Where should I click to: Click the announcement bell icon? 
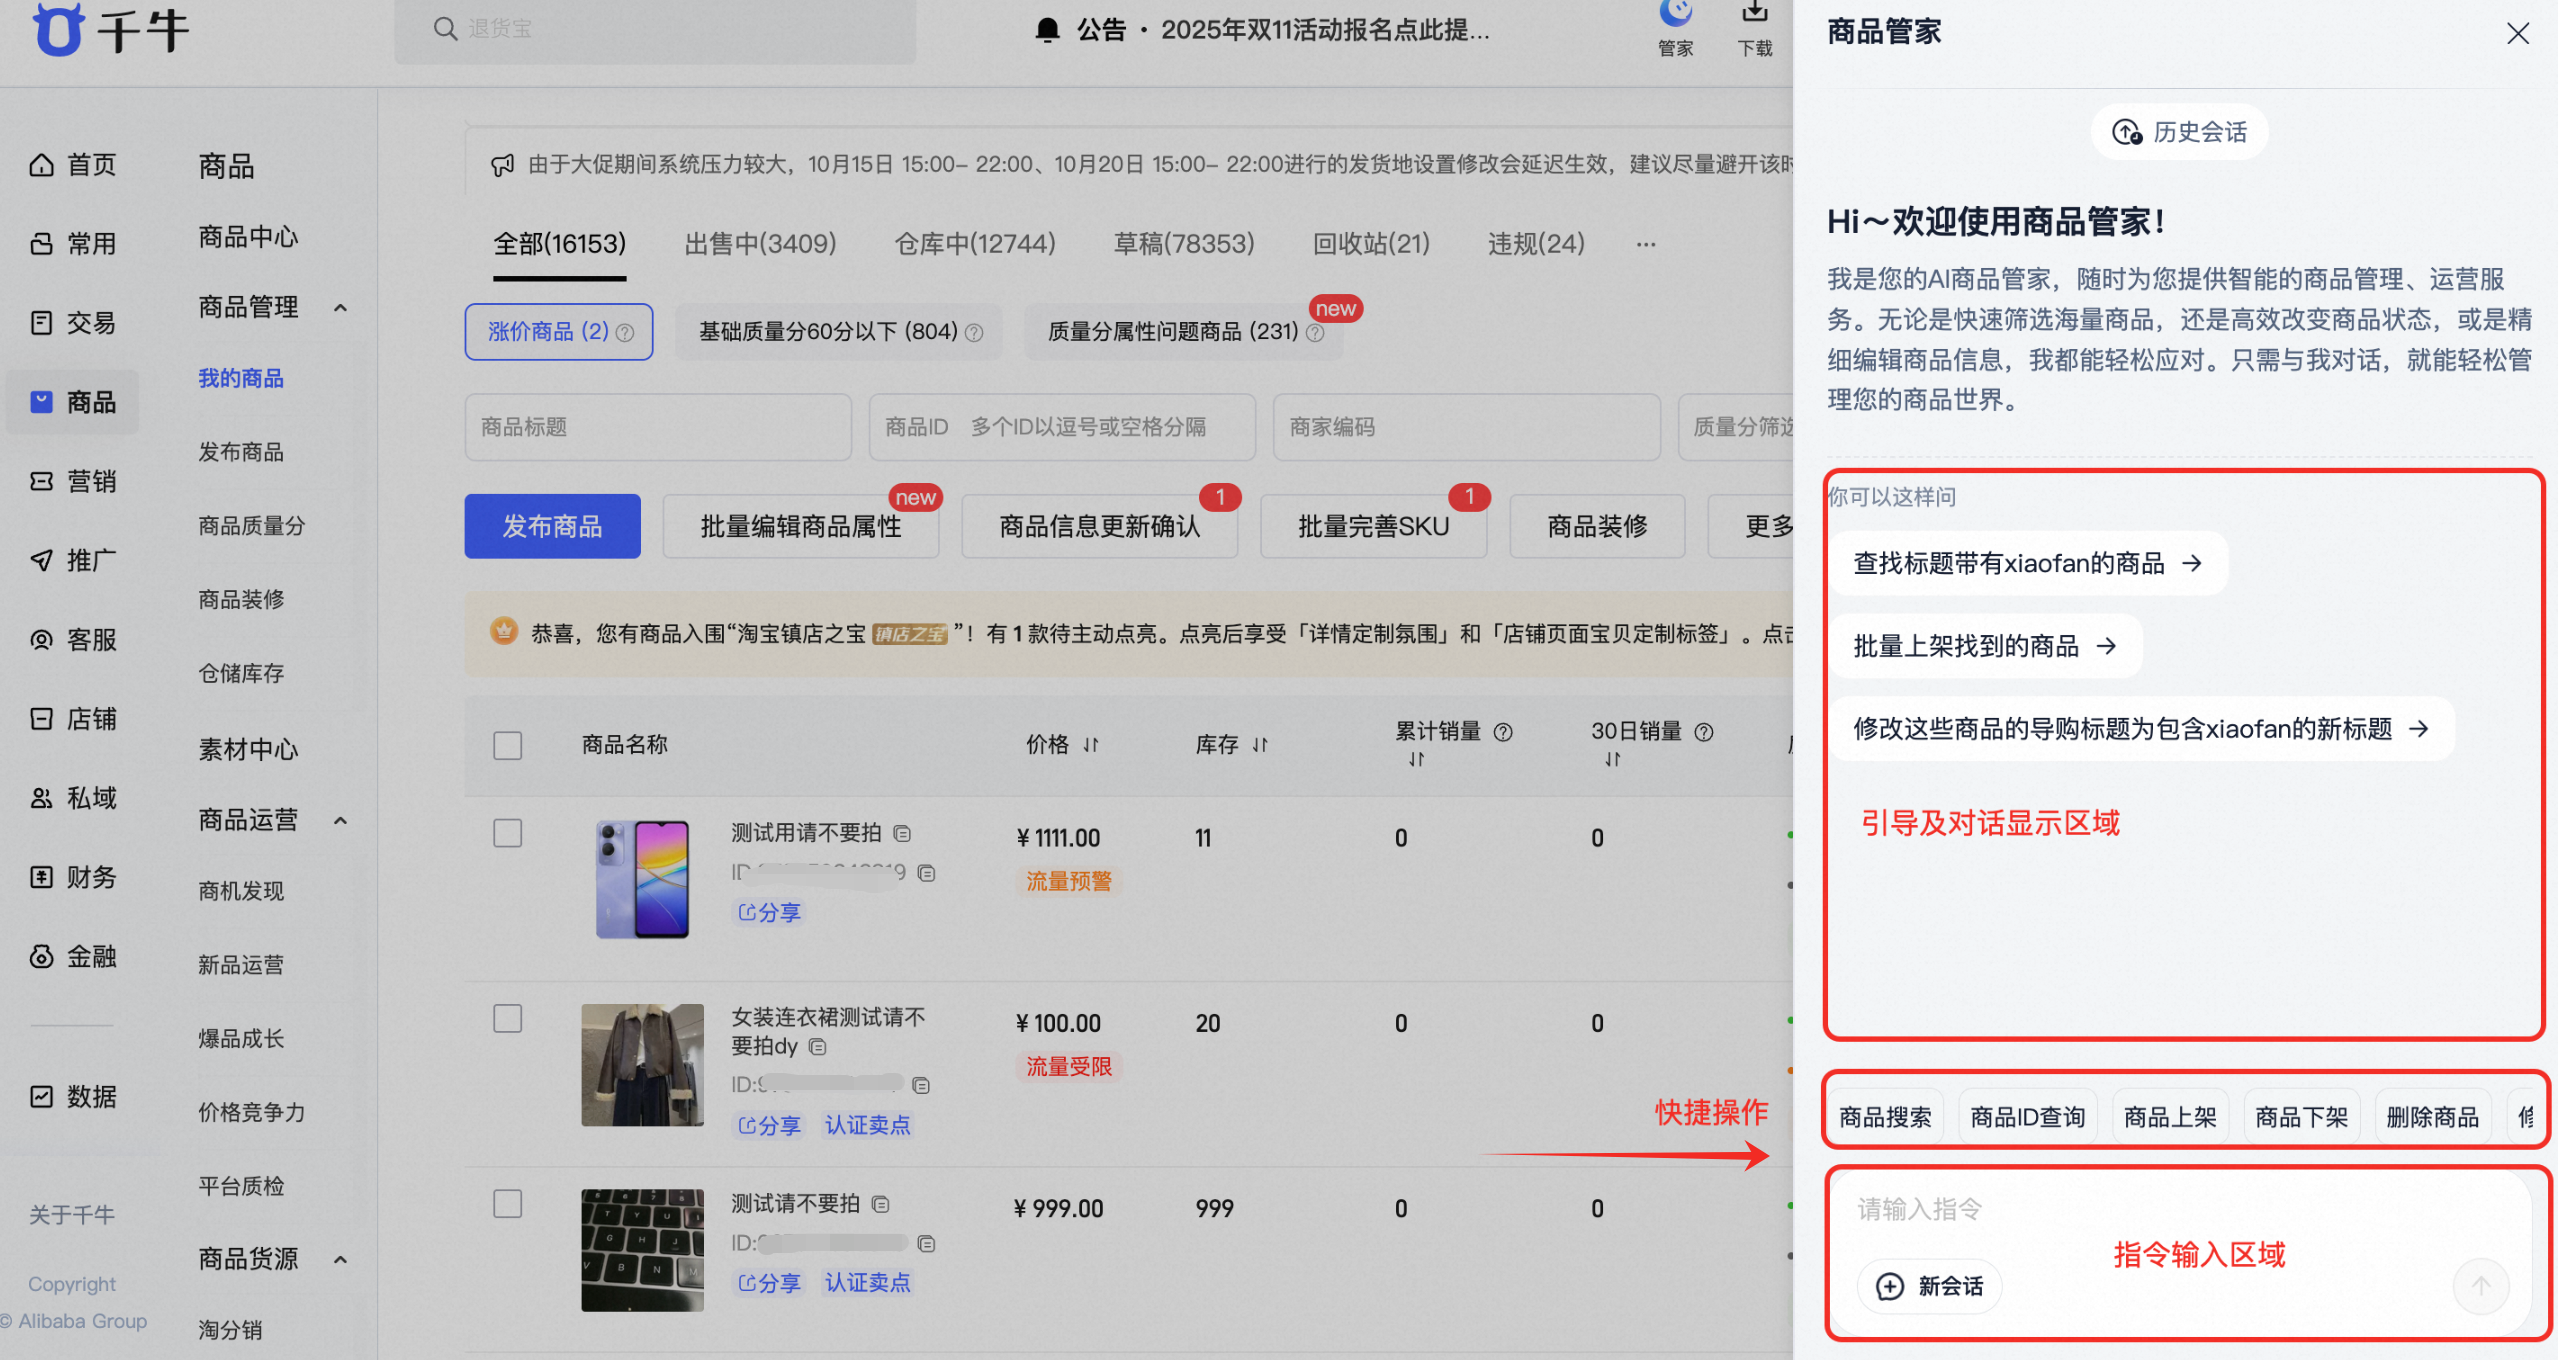click(x=1047, y=30)
